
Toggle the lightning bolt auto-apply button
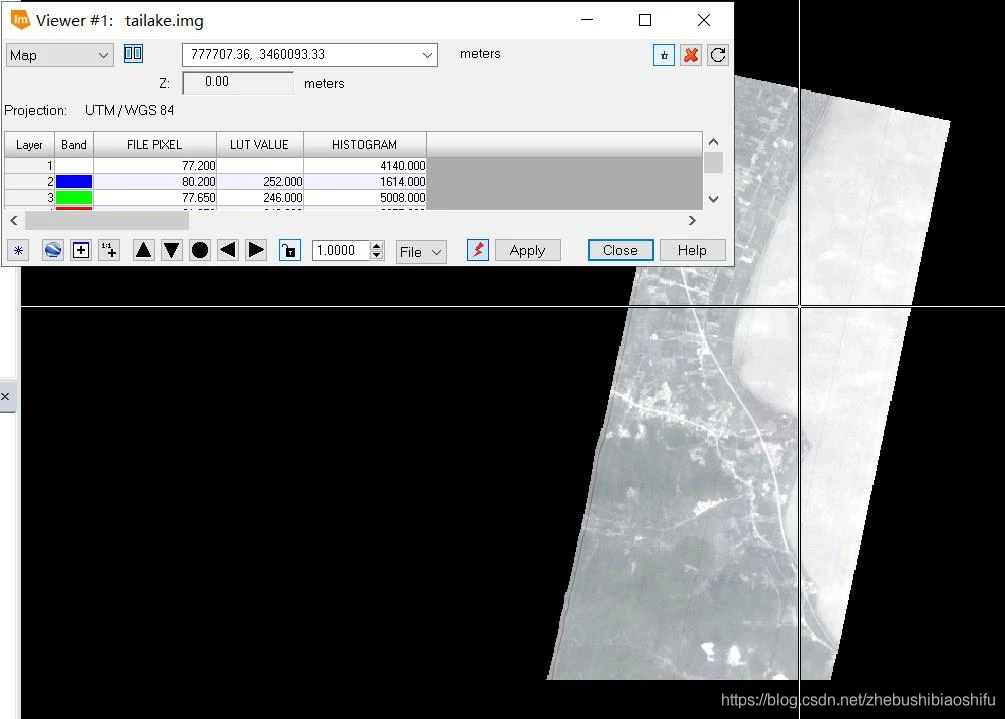click(x=478, y=250)
